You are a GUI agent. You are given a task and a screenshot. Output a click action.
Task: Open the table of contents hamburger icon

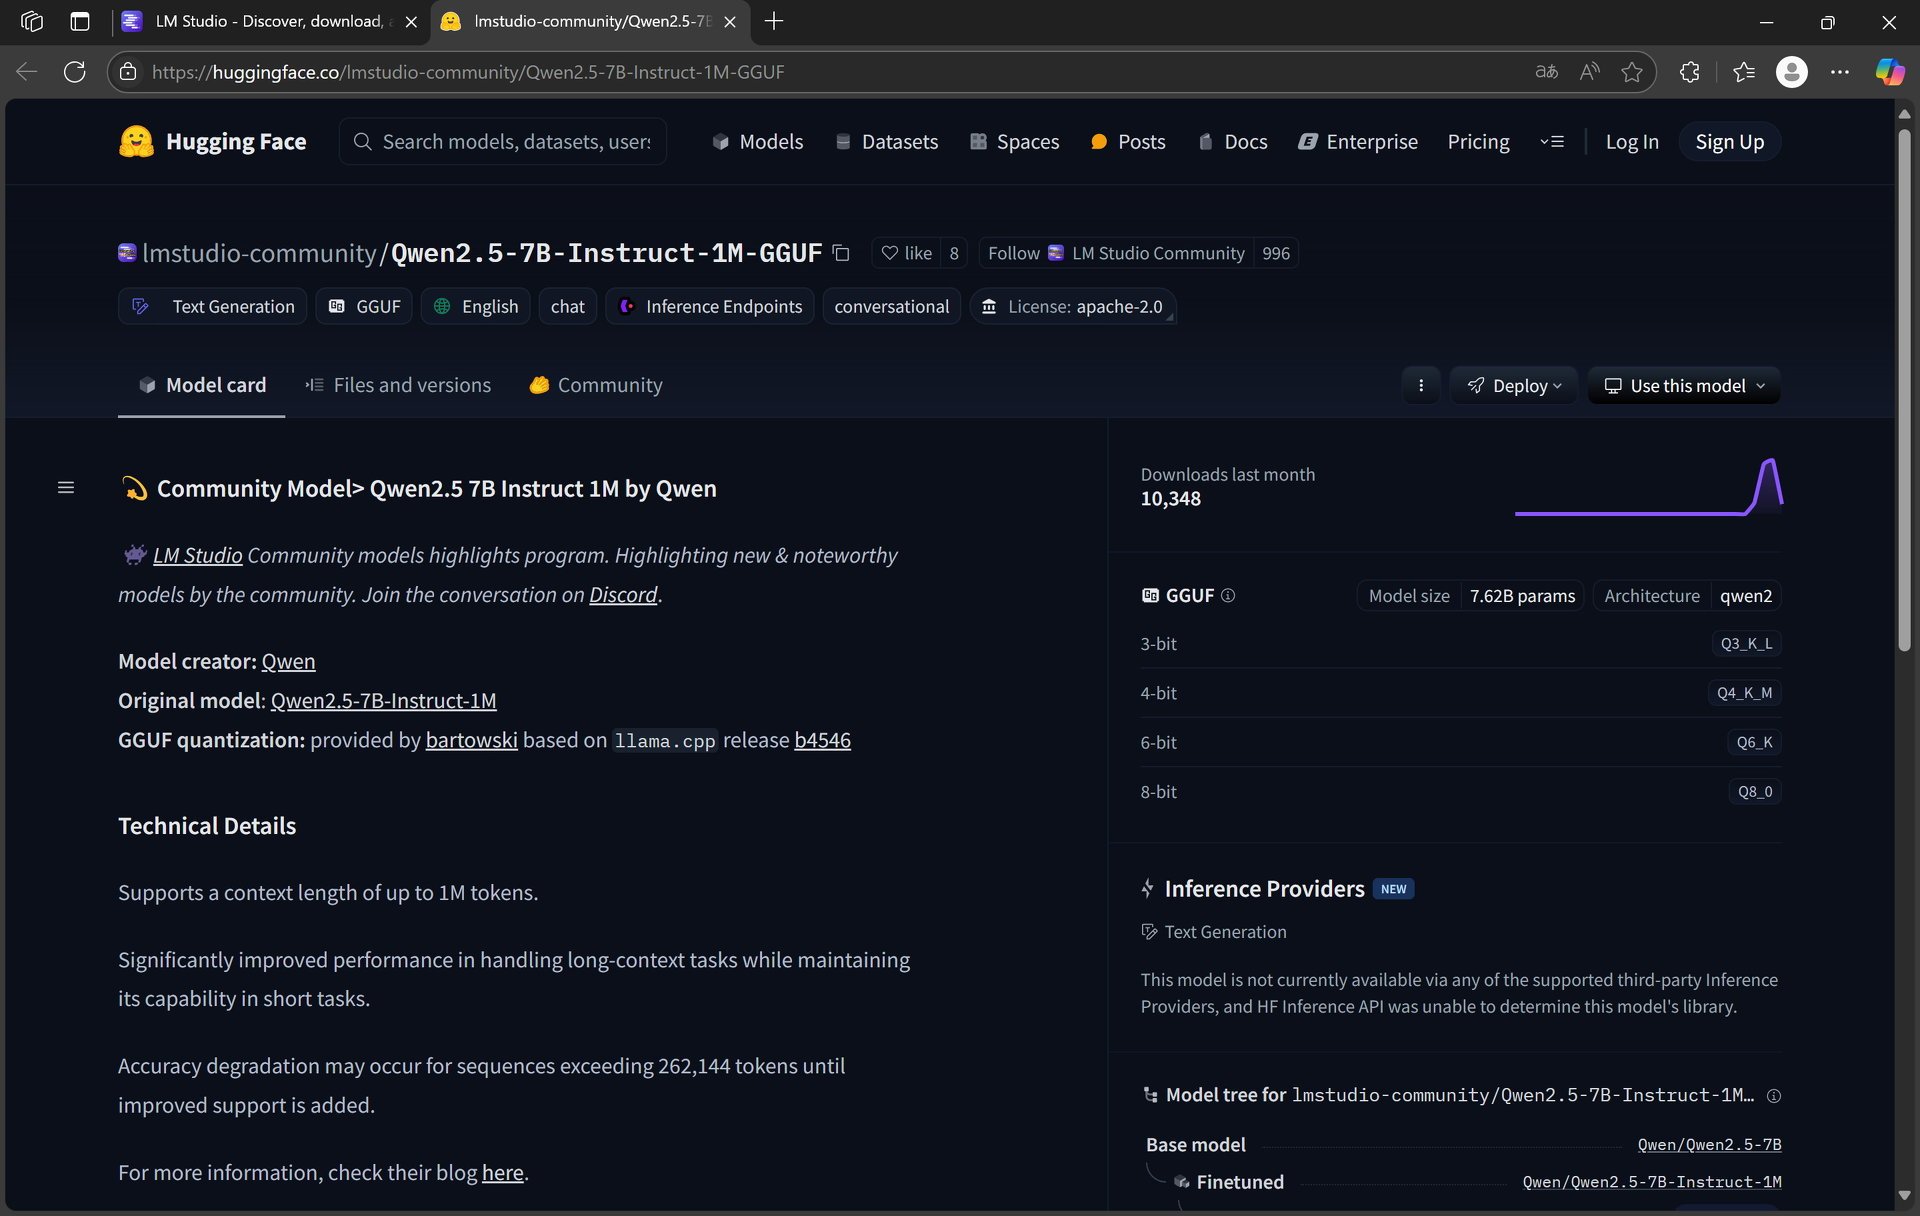point(66,488)
